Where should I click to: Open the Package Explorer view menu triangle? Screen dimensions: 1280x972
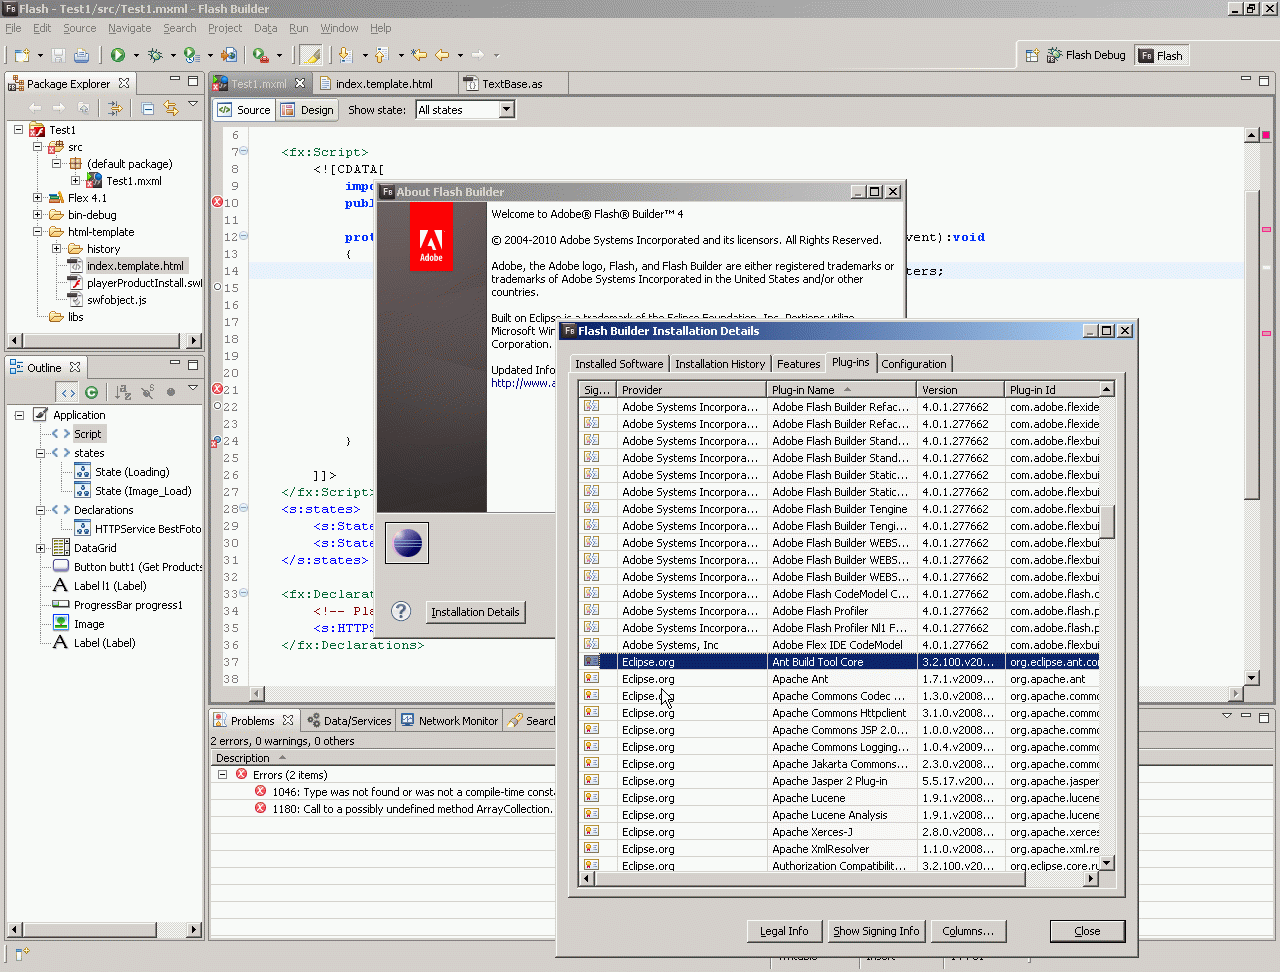click(193, 104)
